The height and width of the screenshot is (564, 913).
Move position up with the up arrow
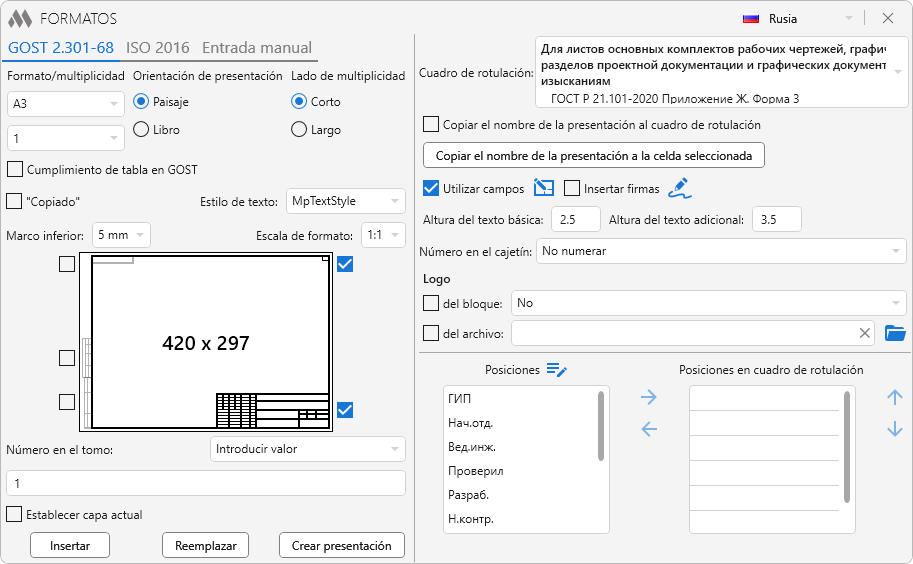click(x=894, y=398)
